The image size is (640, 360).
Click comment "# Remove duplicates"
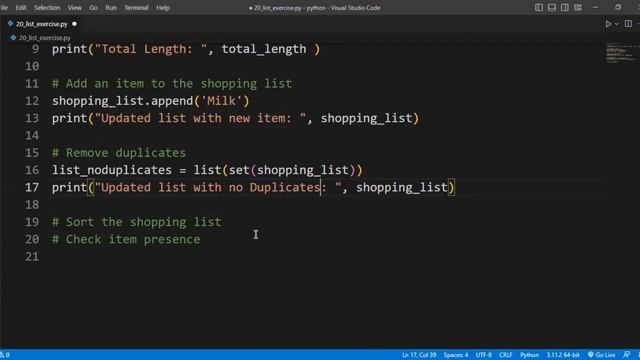[119, 153]
